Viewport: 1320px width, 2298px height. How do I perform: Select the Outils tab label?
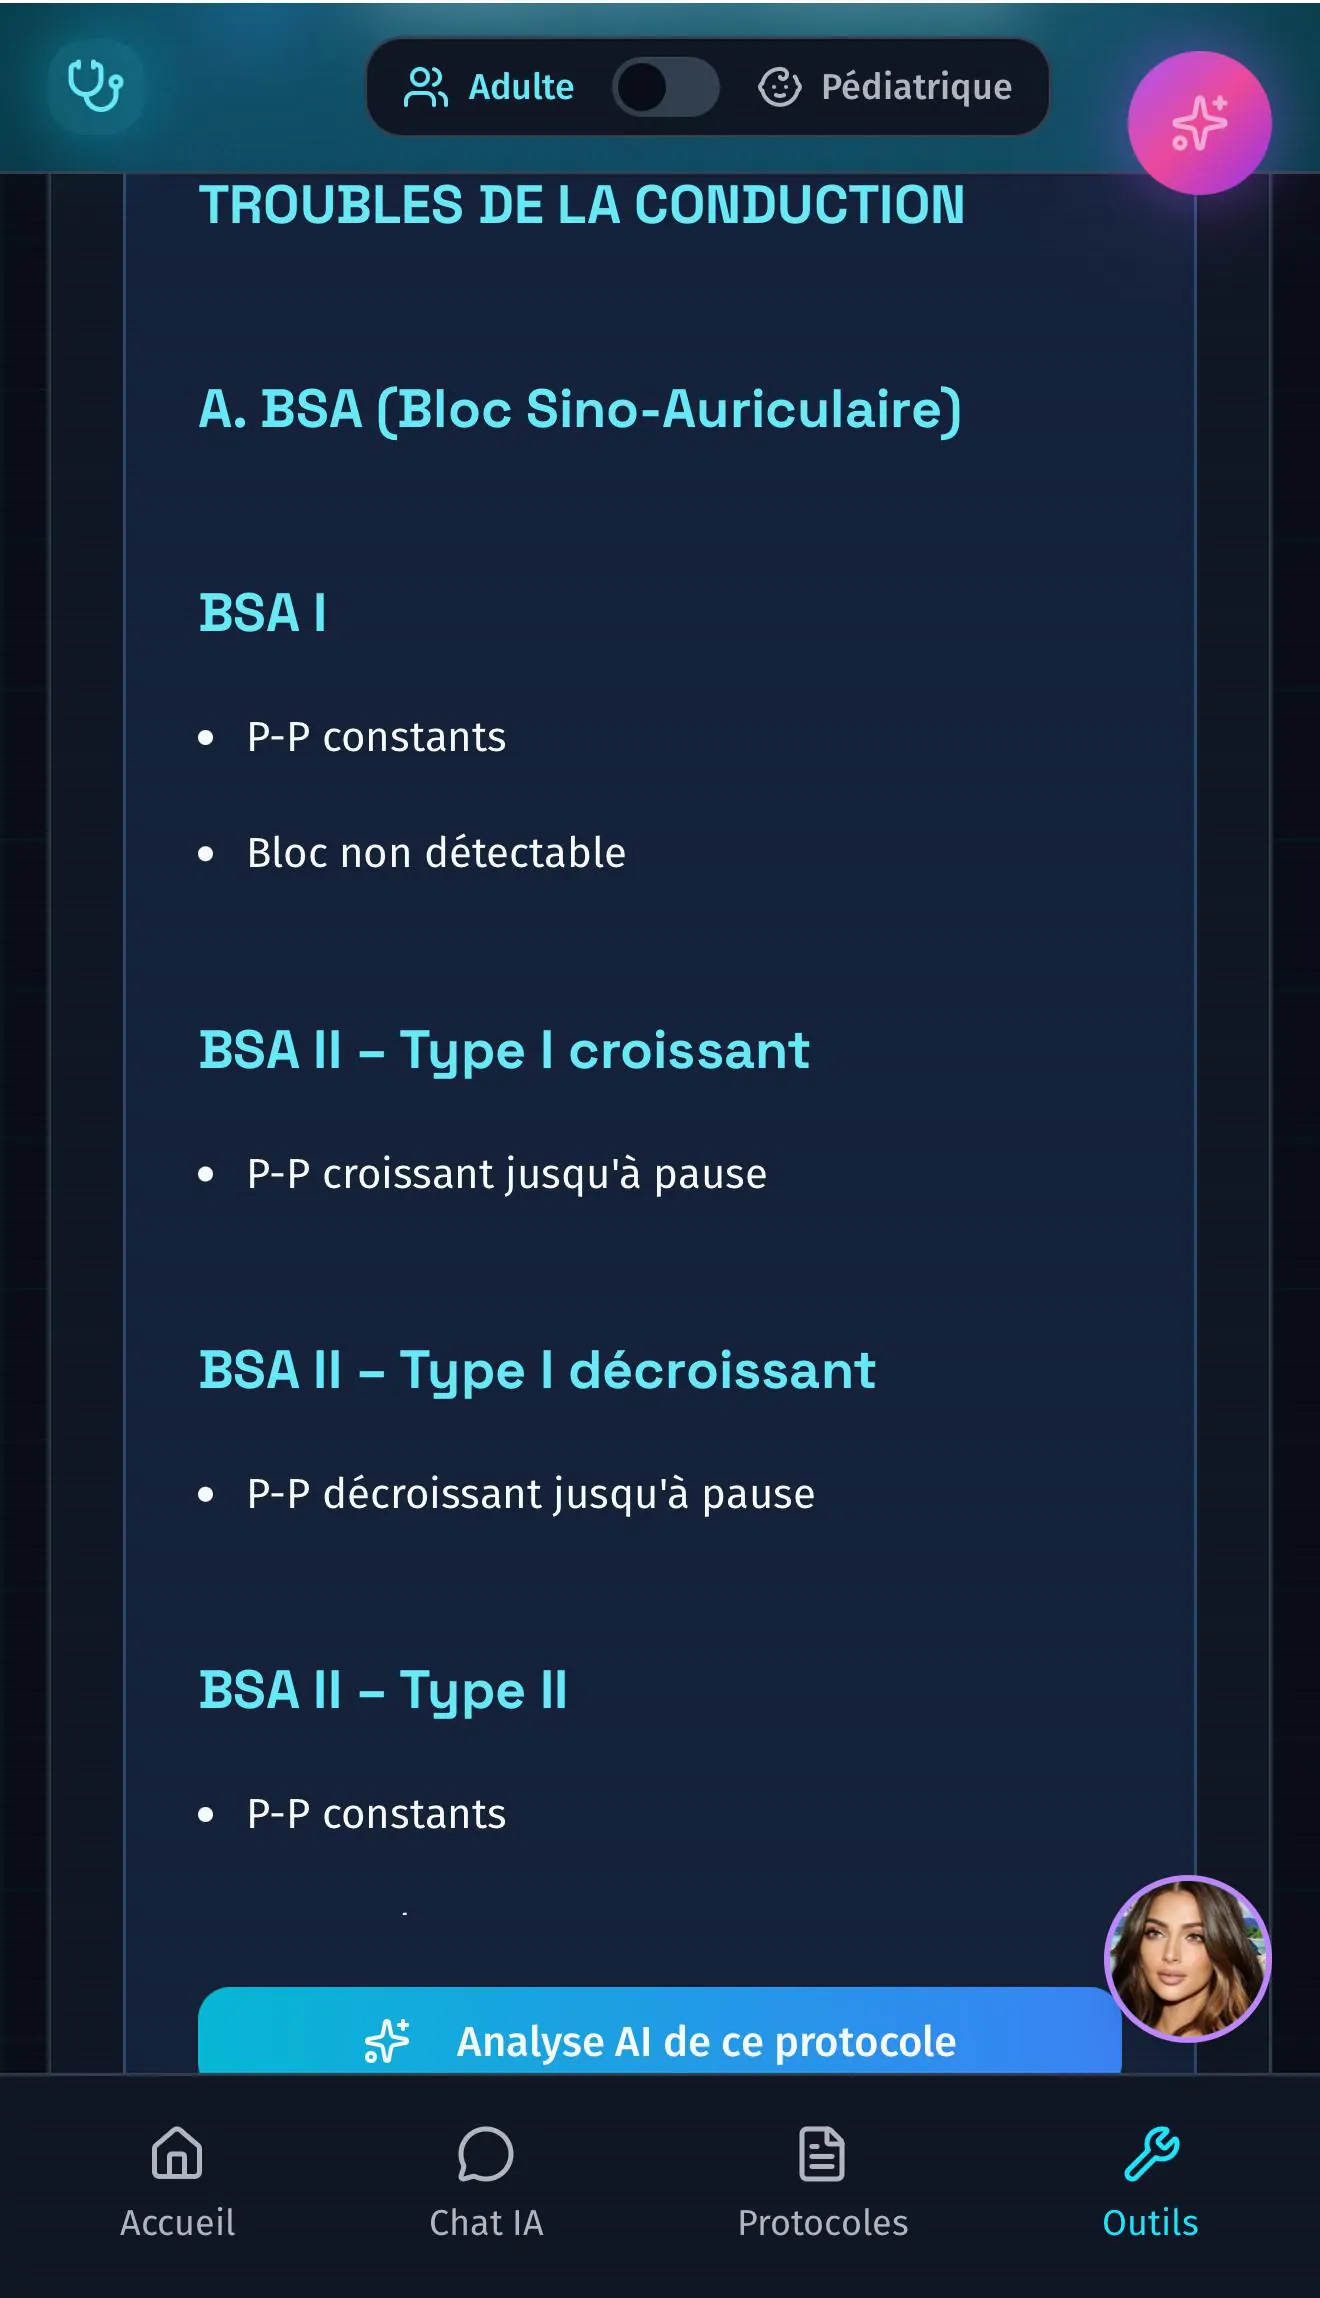tap(1150, 2223)
